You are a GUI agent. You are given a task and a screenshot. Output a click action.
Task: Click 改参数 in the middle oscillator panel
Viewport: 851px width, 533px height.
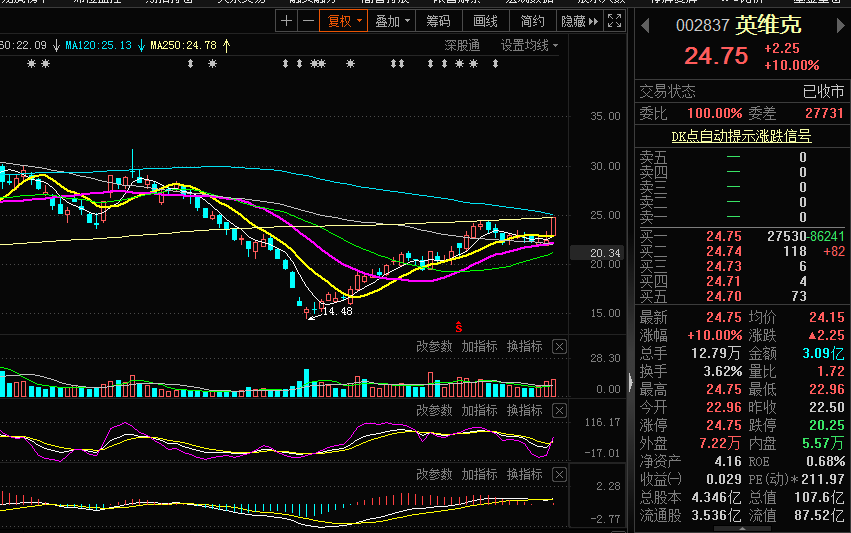434,410
